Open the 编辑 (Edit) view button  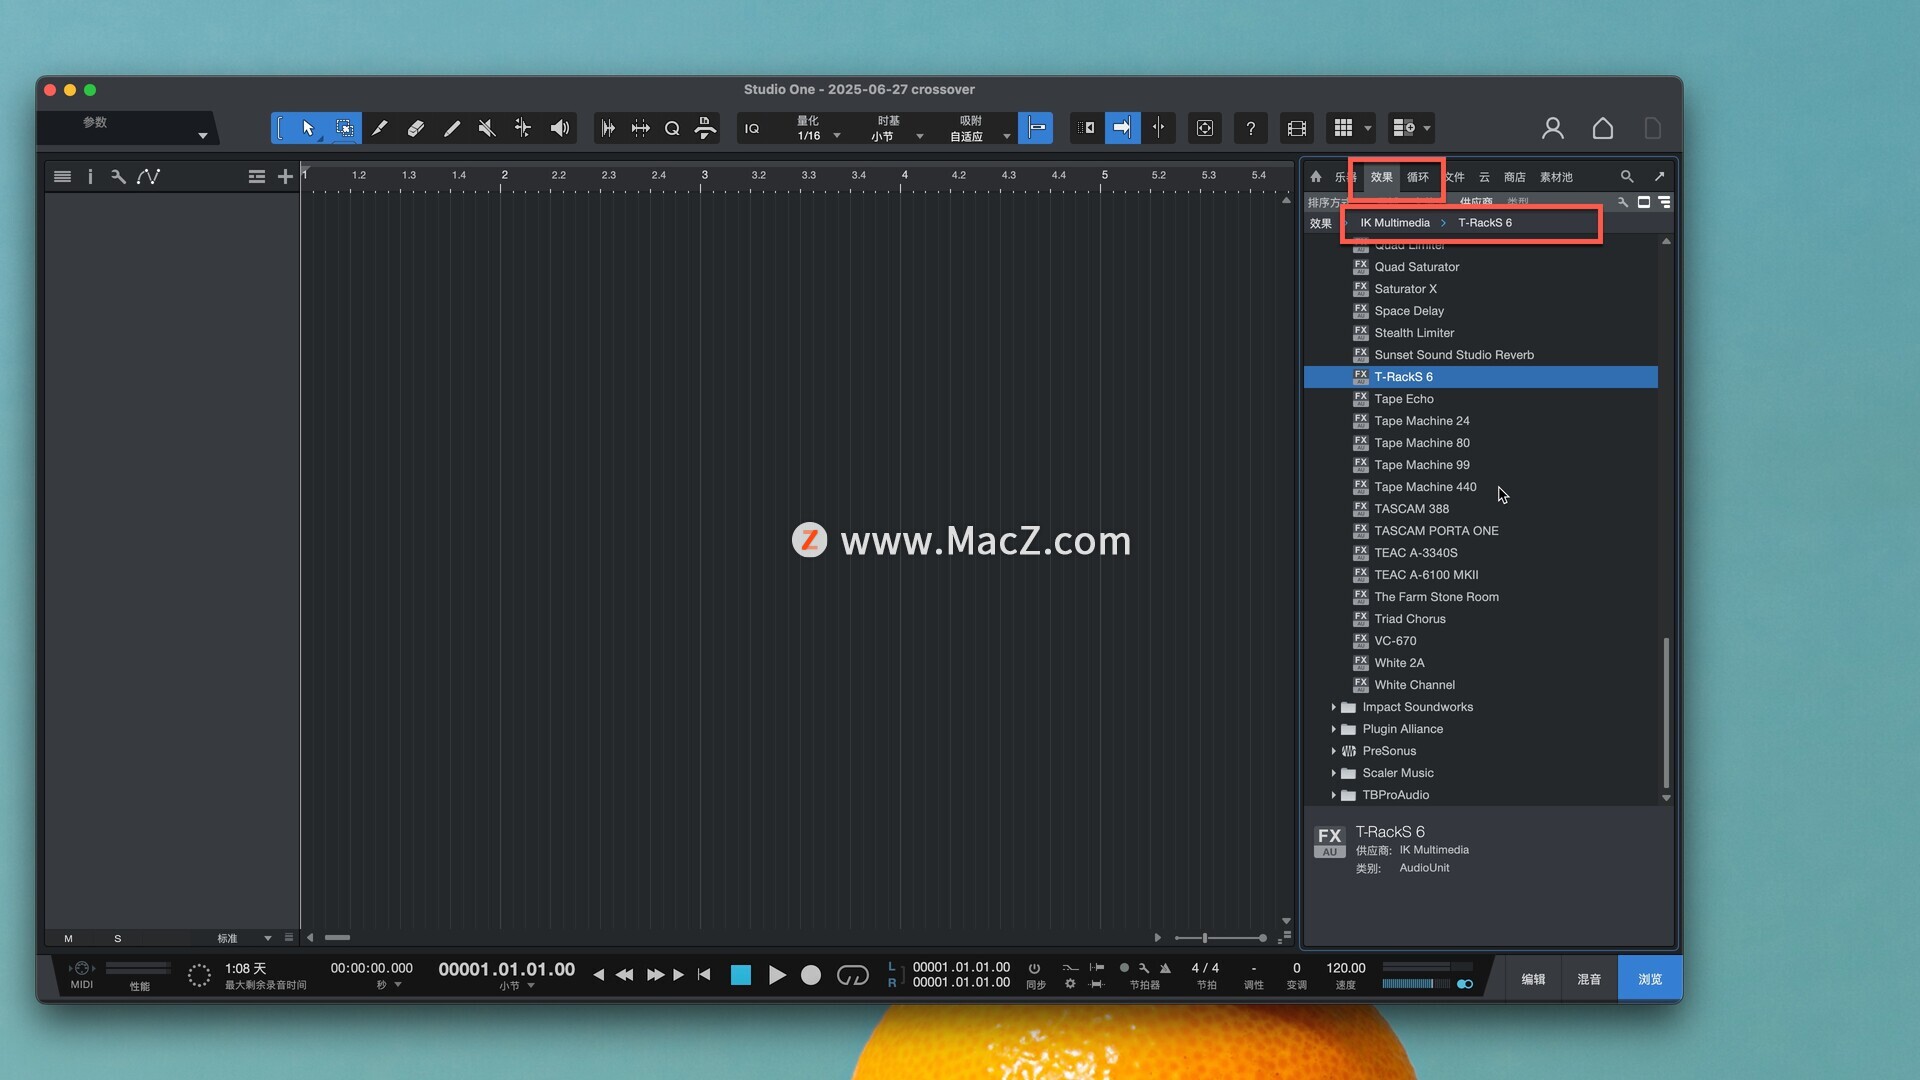(x=1533, y=979)
